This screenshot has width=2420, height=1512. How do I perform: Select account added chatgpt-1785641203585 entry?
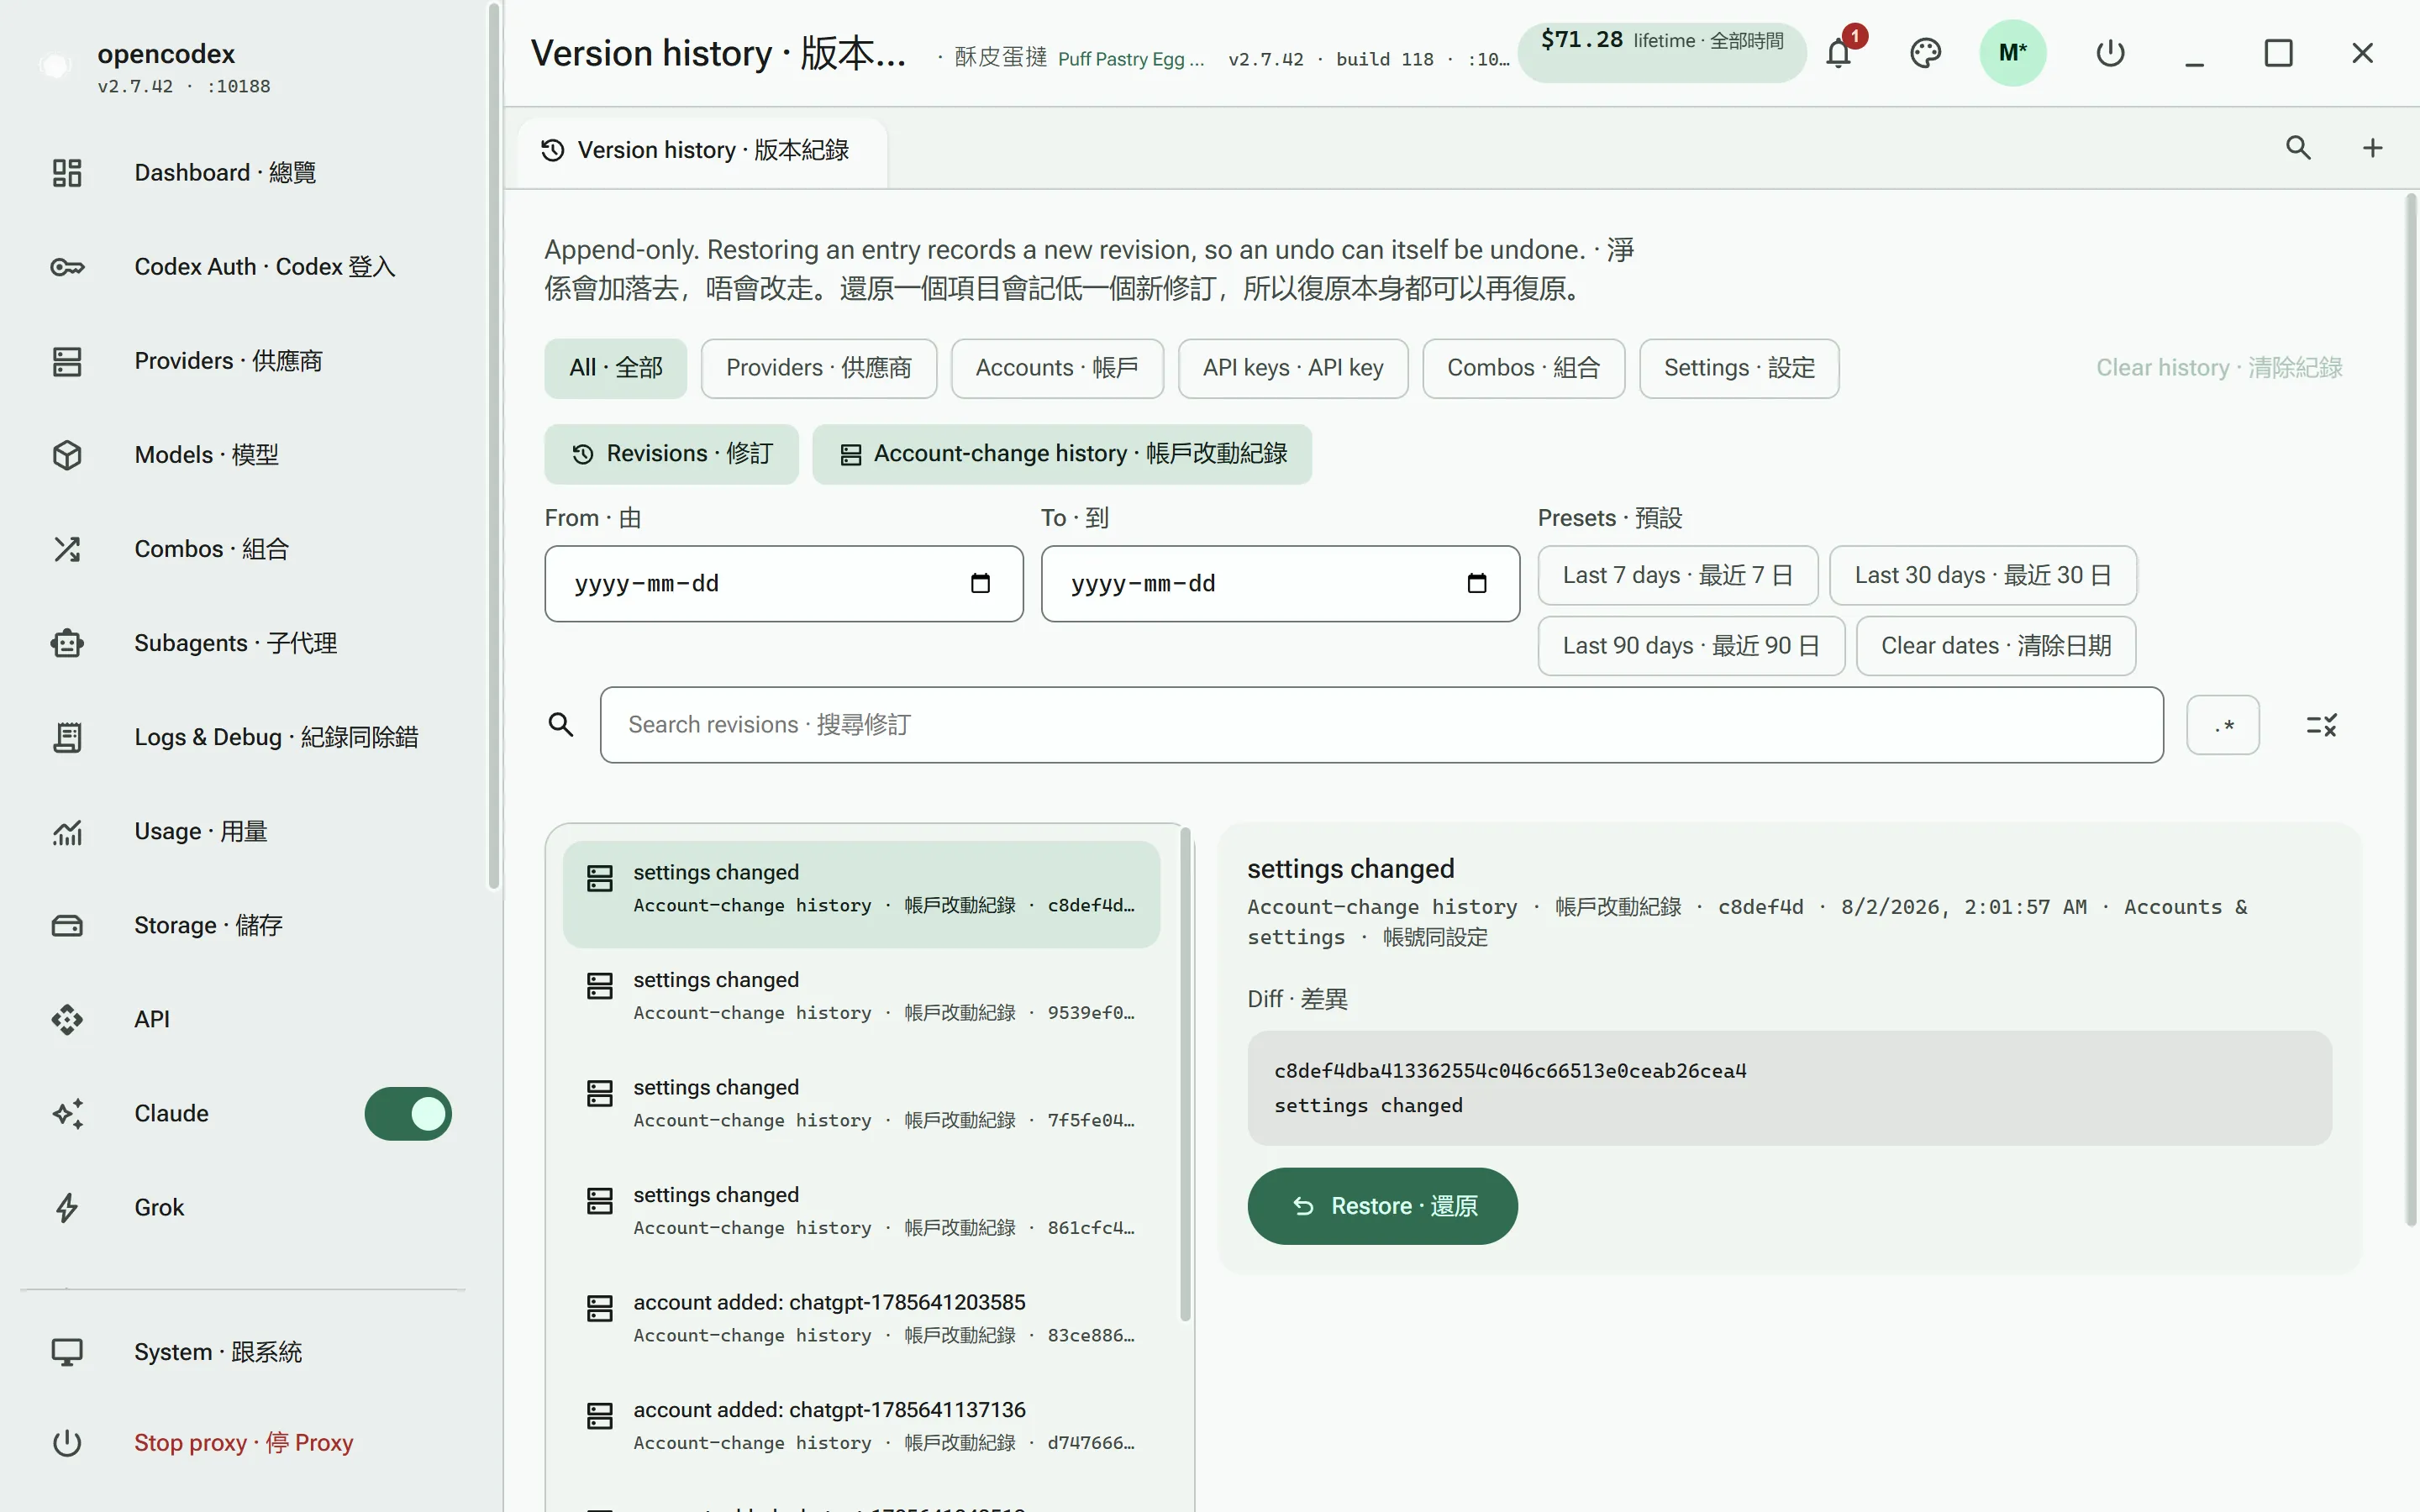pyautogui.click(x=861, y=1324)
